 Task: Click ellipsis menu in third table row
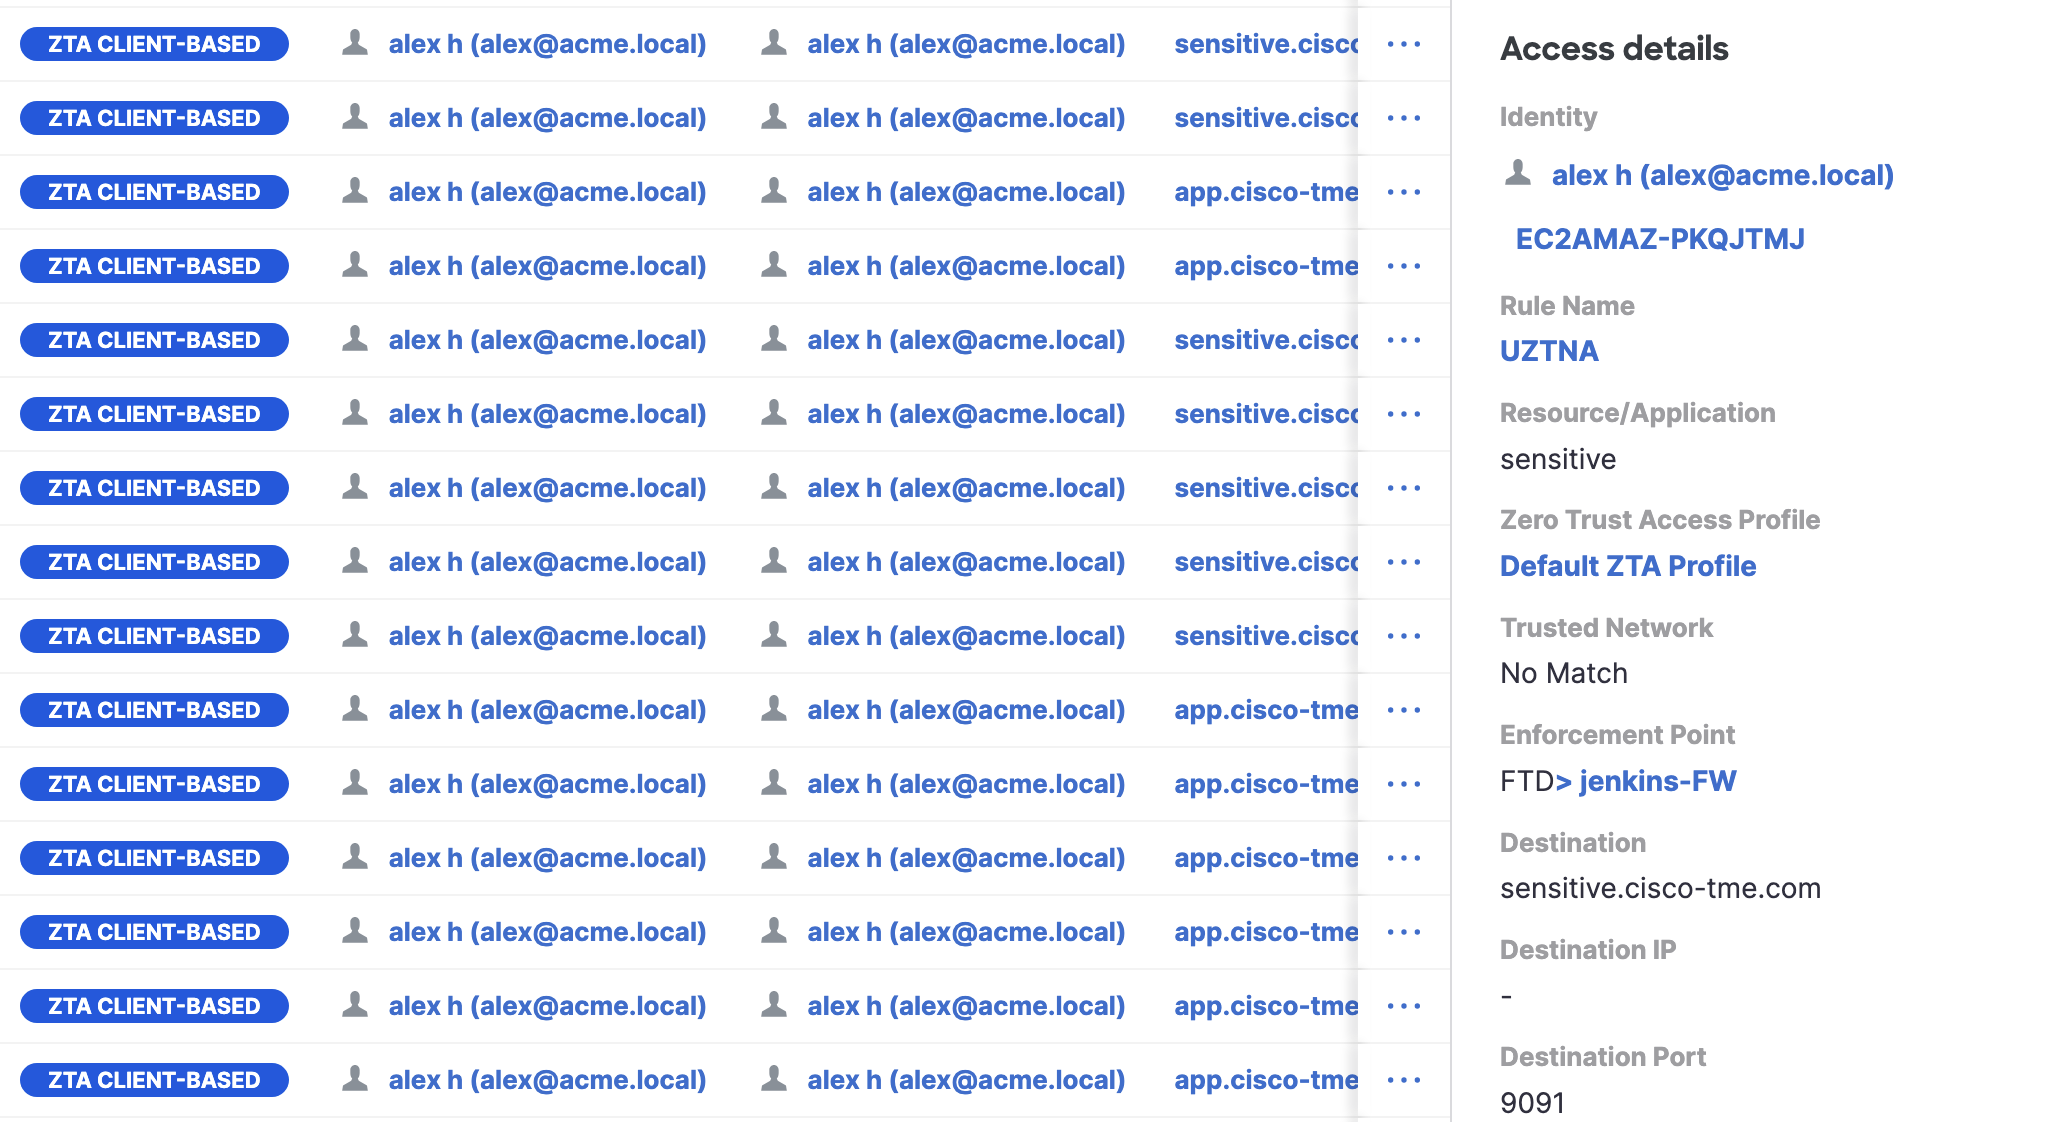click(x=1404, y=192)
